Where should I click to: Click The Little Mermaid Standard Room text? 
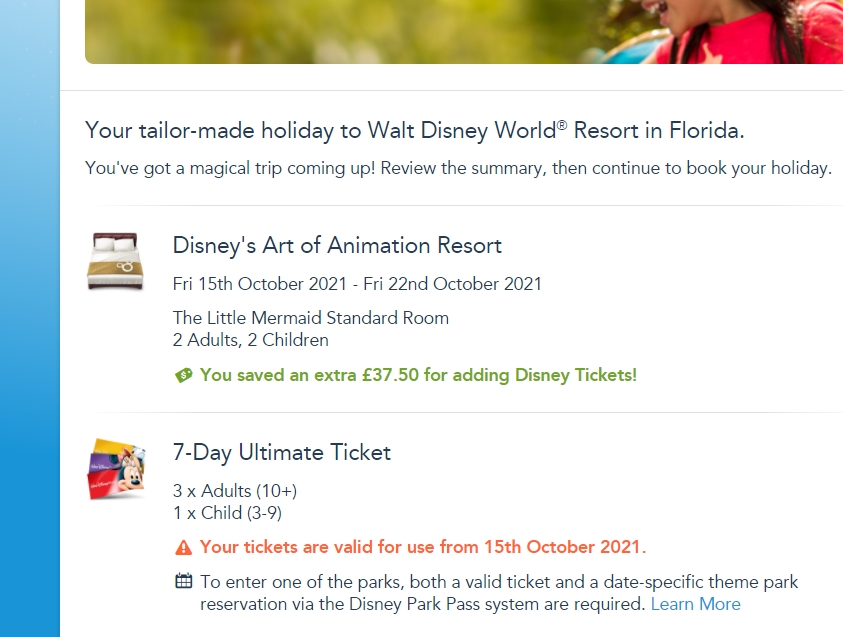[x=310, y=318]
